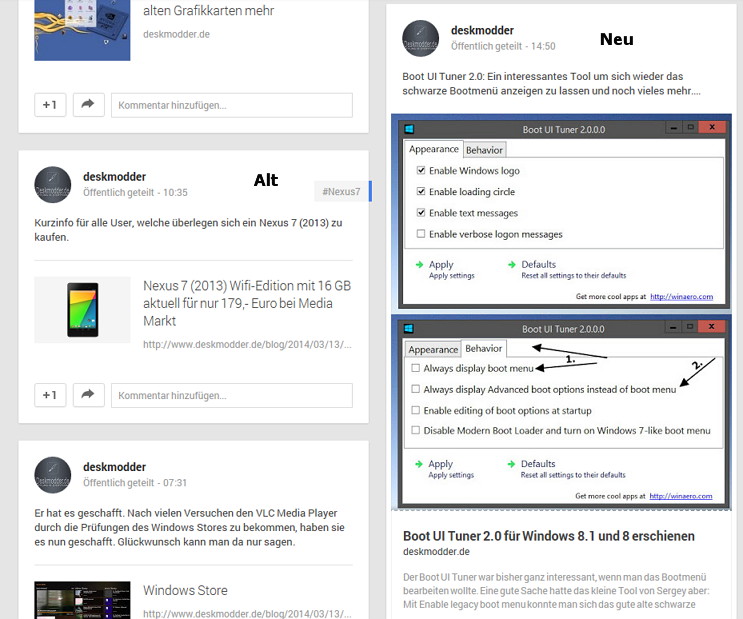The image size is (743, 619).
Task: Click the 14:50 post timestamp
Action: [543, 46]
